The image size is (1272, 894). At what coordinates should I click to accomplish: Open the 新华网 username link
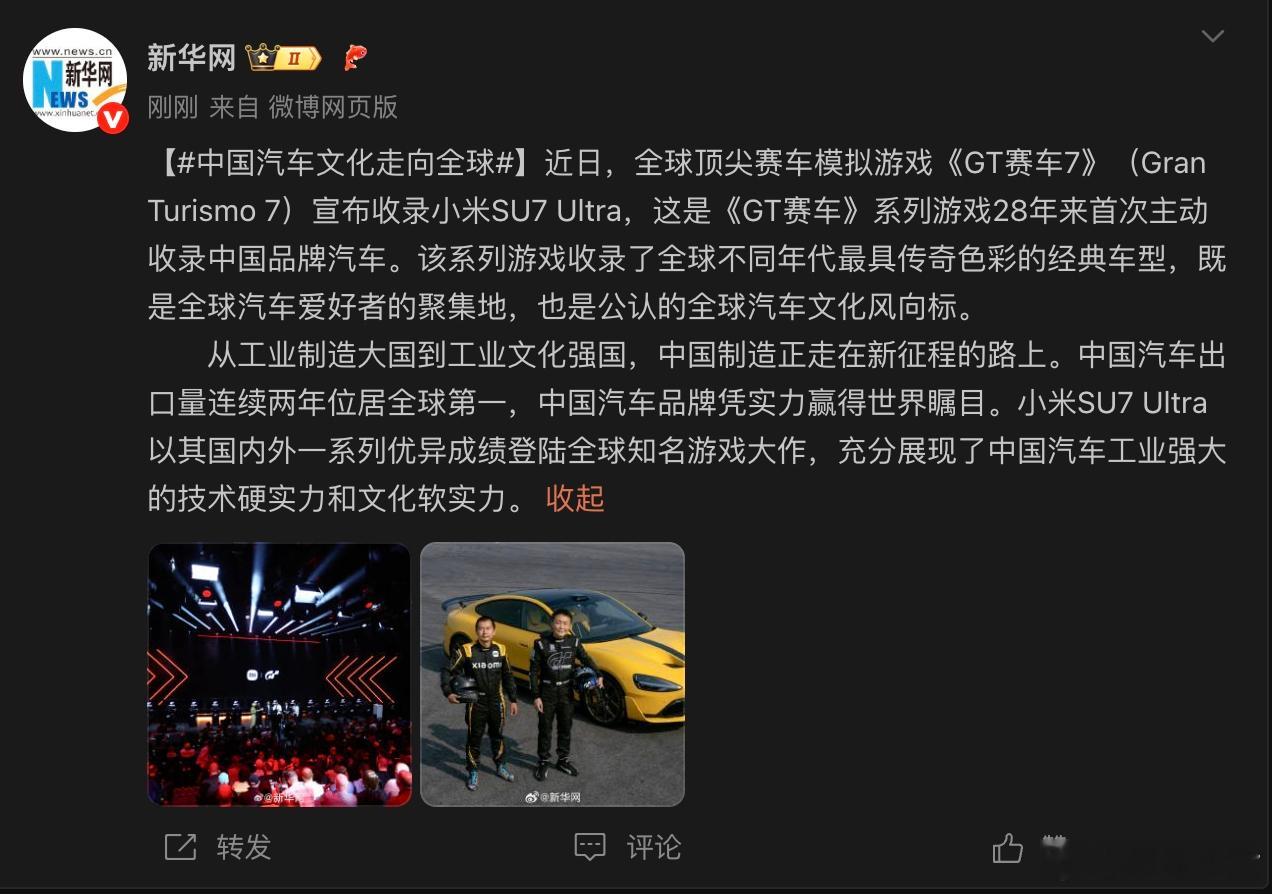[x=191, y=58]
